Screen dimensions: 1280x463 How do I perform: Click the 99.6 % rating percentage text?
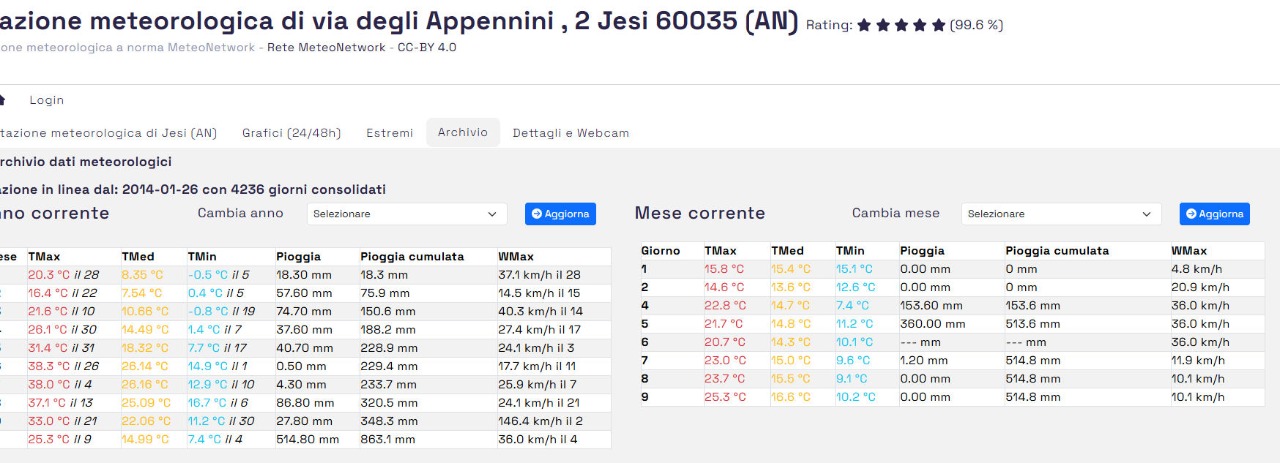point(976,25)
